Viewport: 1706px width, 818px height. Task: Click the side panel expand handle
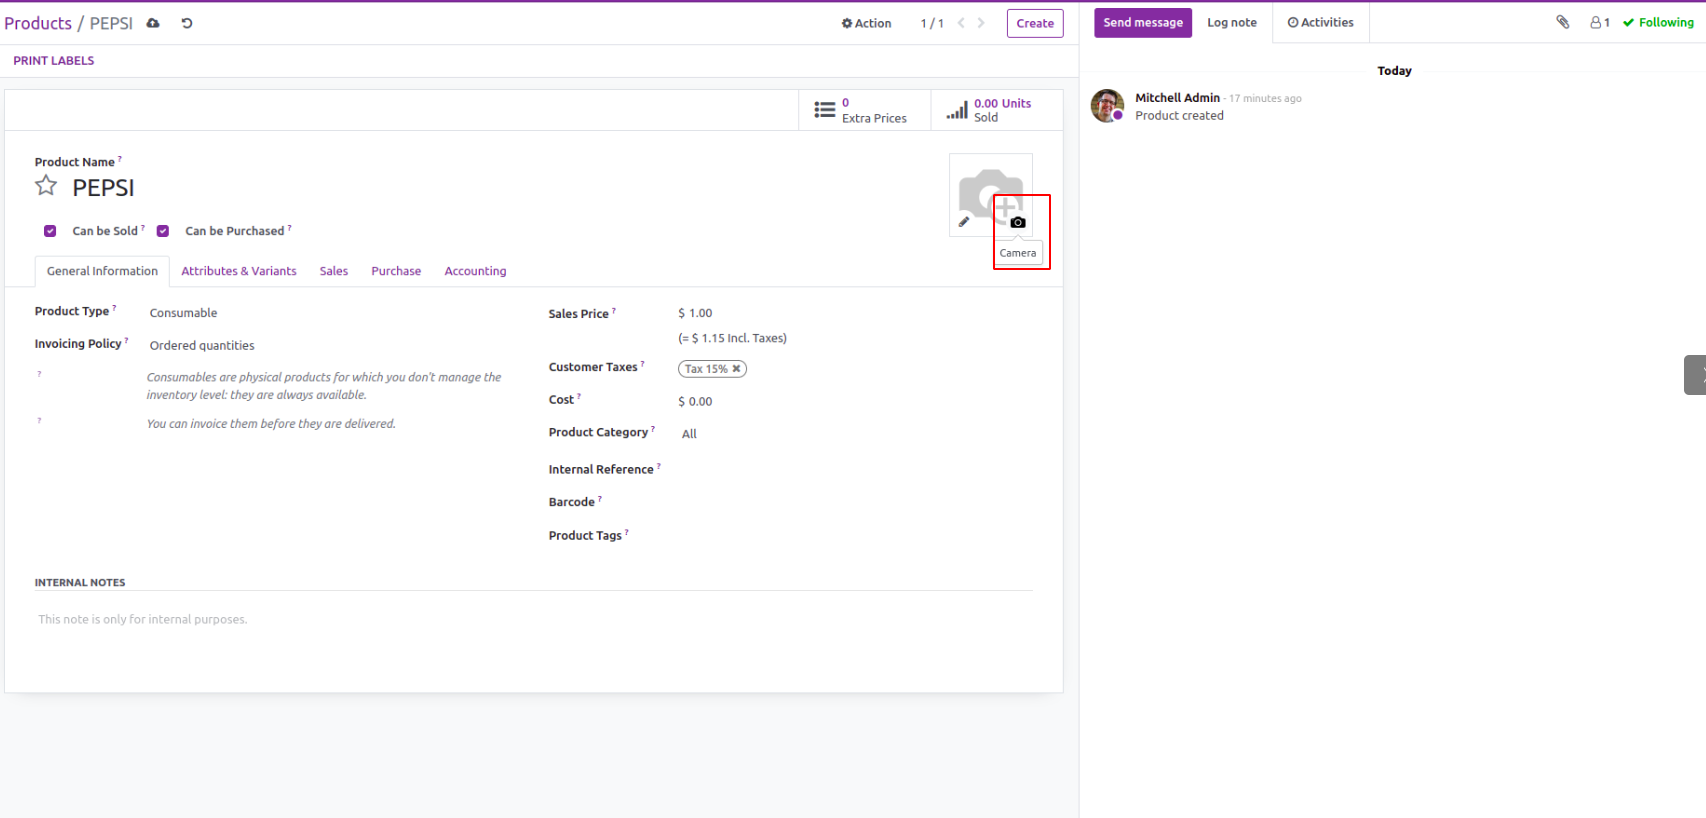click(1695, 375)
